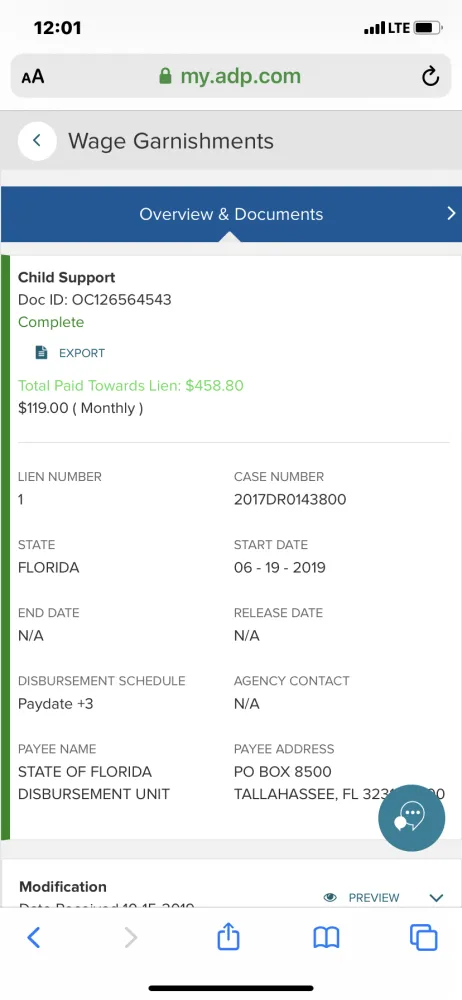
Task: Open the chat bubble assistant button
Action: pos(412,818)
